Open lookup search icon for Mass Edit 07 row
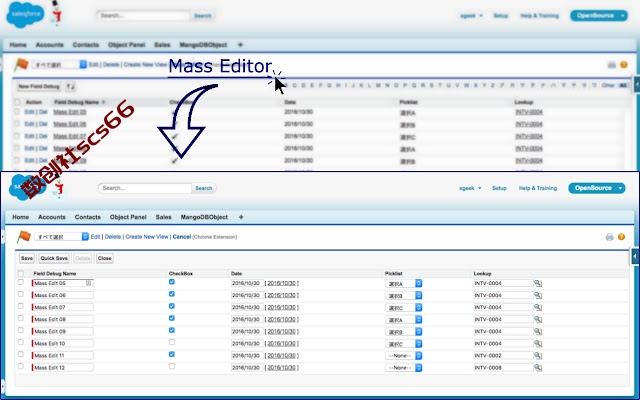This screenshot has height=400, width=640. 538,307
